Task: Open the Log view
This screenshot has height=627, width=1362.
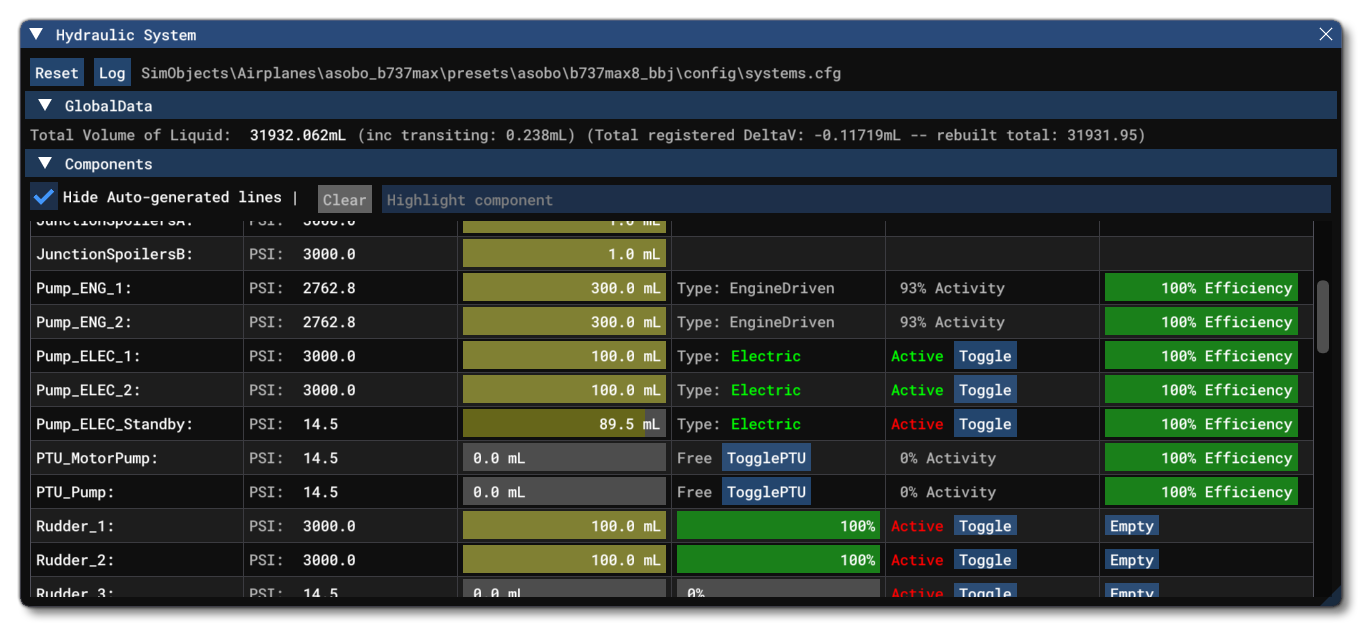Action: point(111,71)
